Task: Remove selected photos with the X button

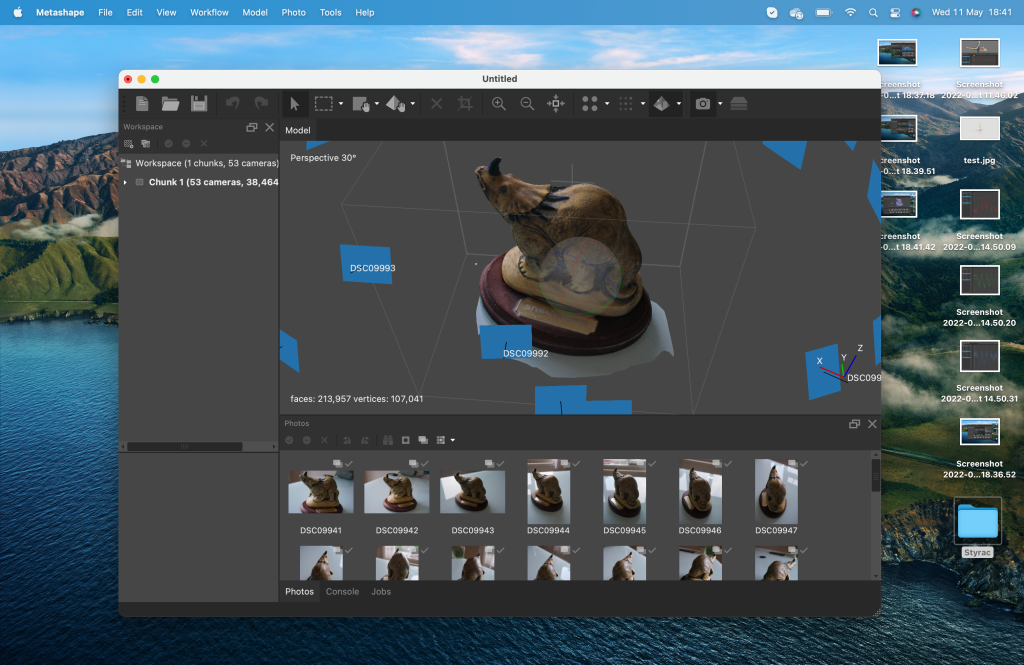Action: pyautogui.click(x=324, y=439)
